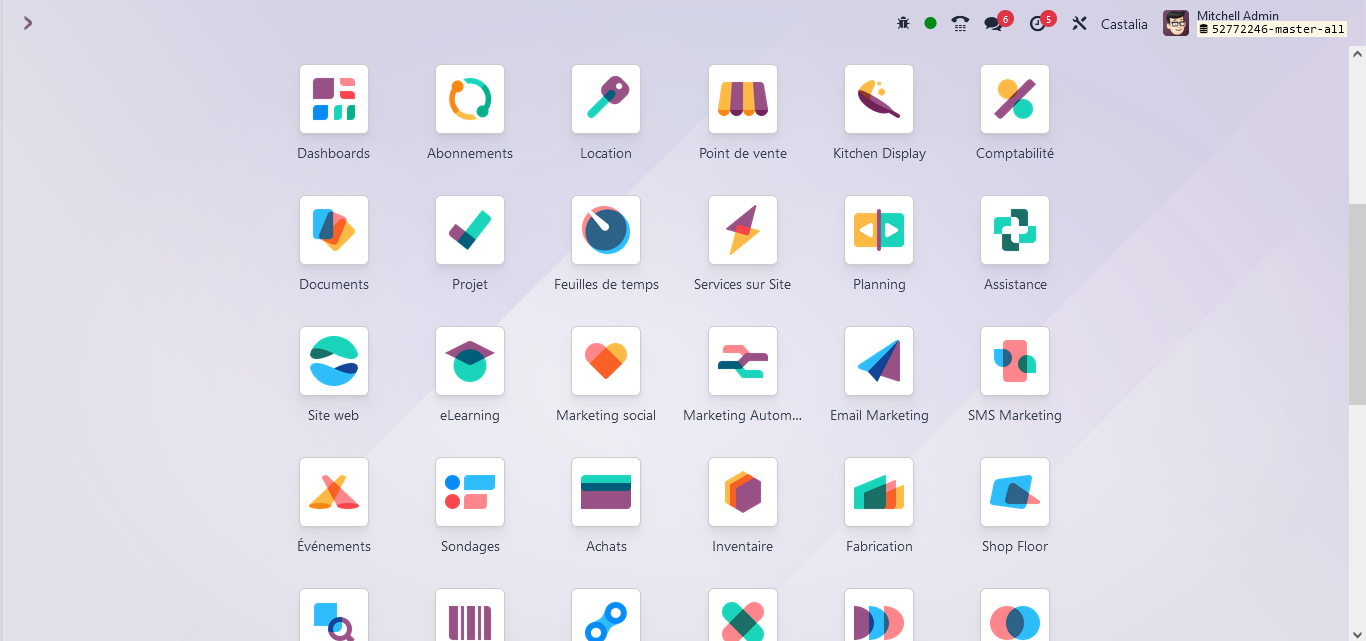Open messages showing 6 notifications
Viewport: 1366px width, 641px height.
coord(995,22)
